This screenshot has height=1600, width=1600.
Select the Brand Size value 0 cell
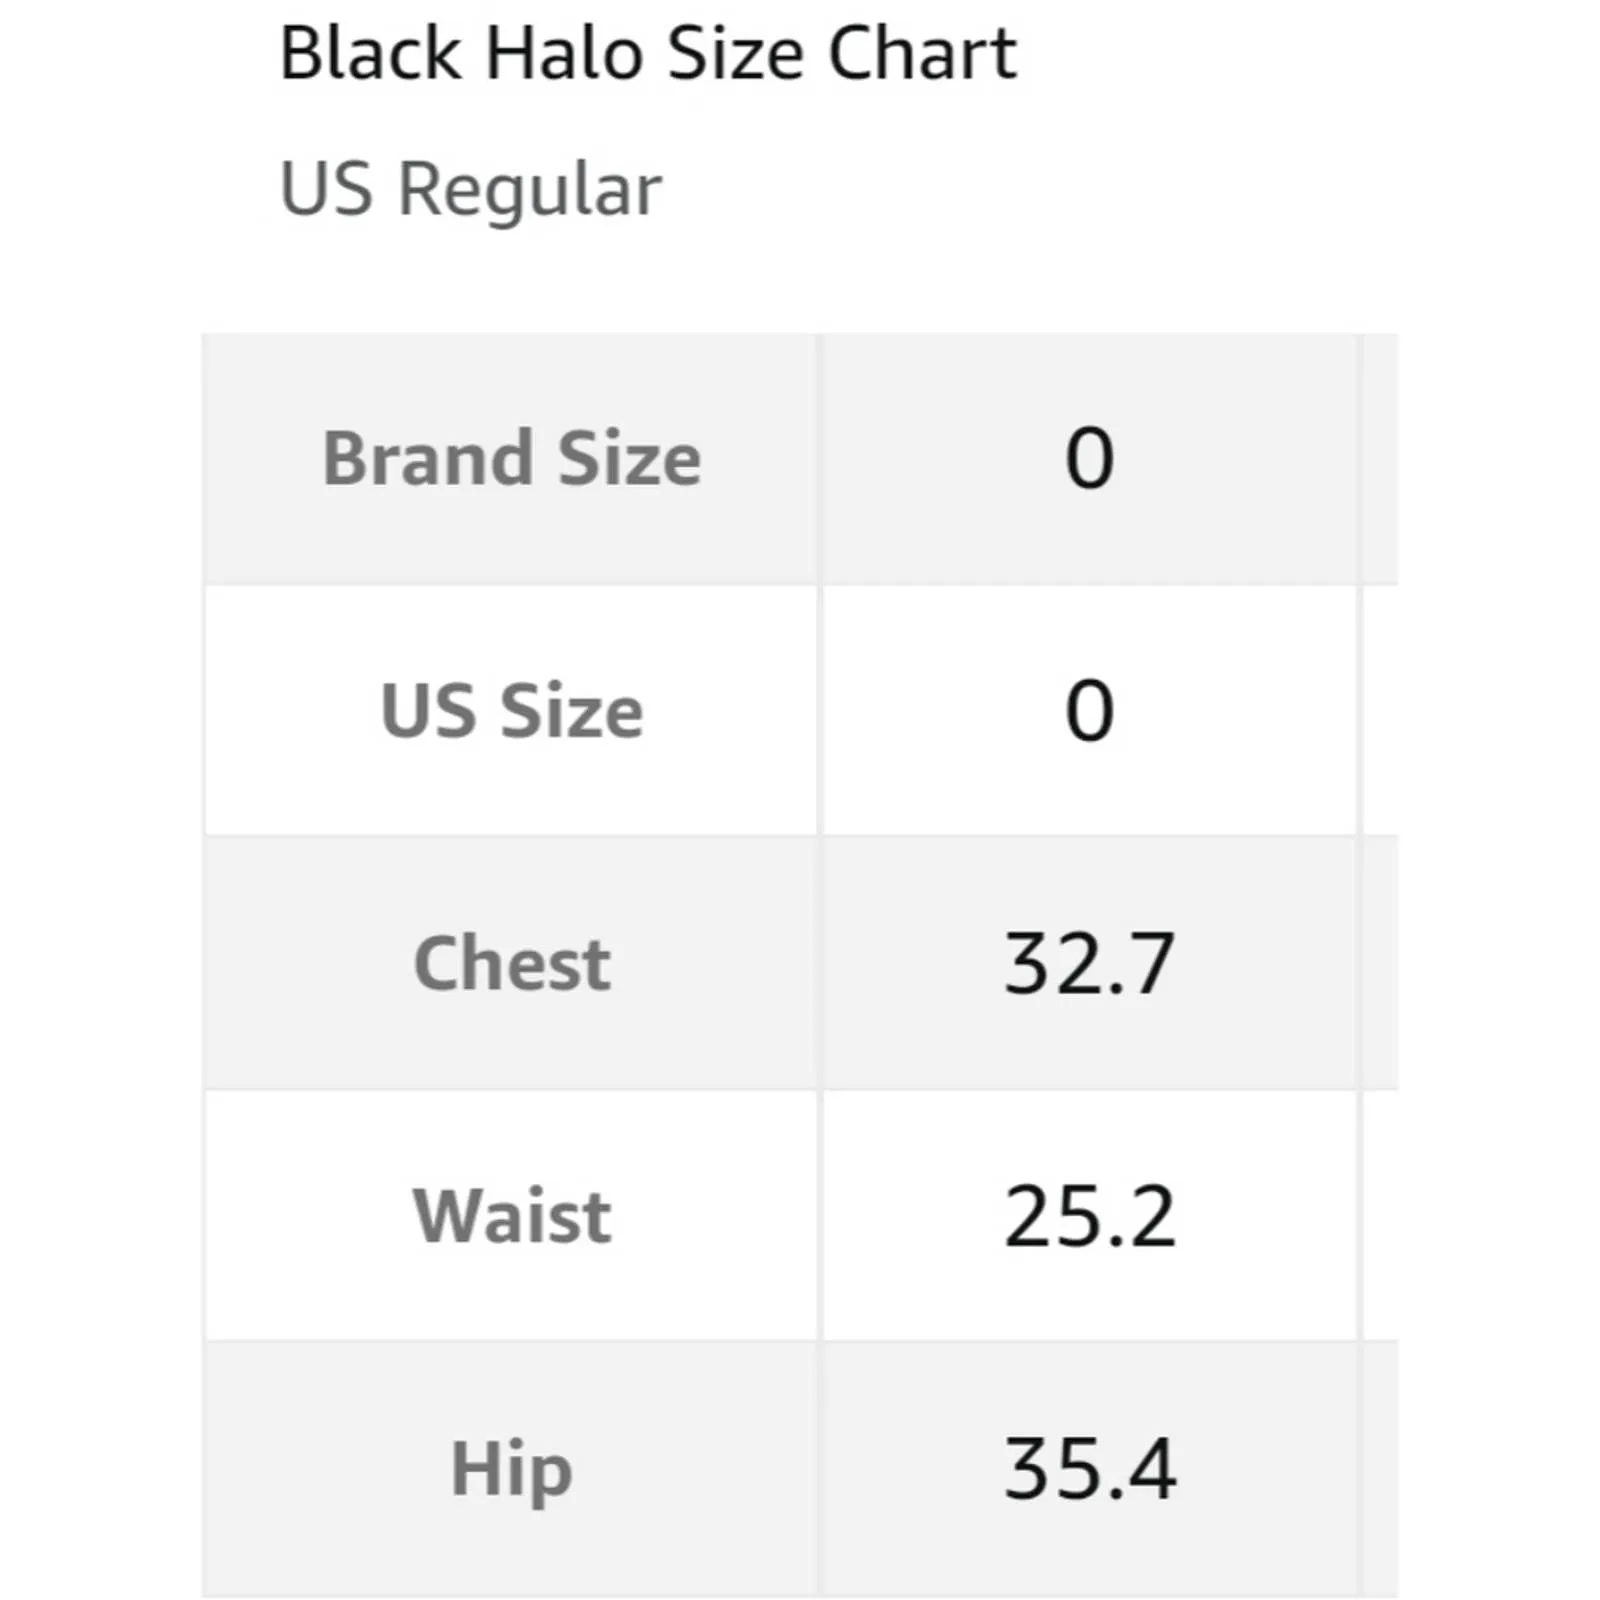coord(1089,459)
